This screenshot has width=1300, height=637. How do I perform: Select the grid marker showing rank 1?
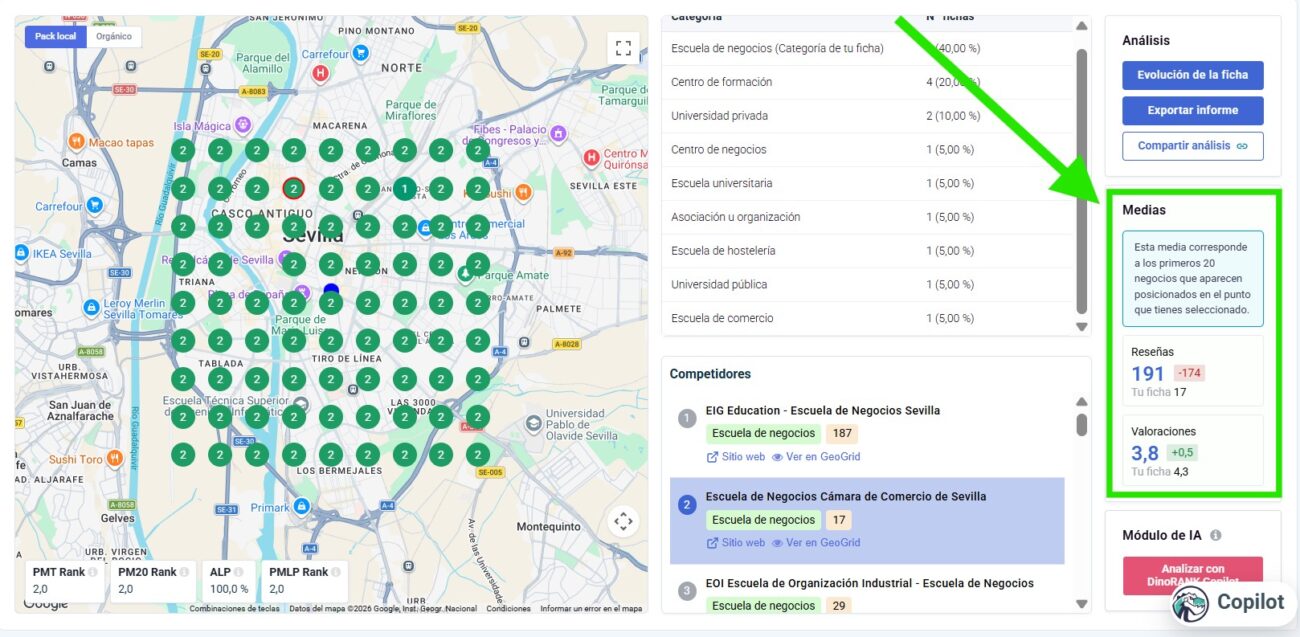tap(404, 188)
